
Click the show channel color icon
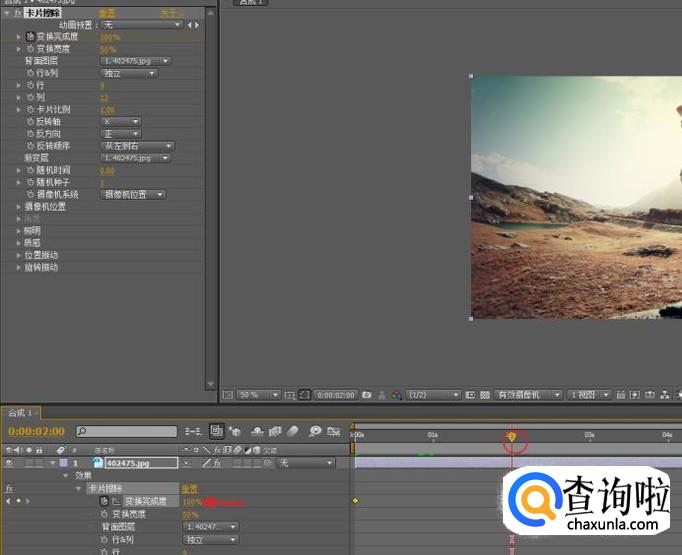click(396, 395)
